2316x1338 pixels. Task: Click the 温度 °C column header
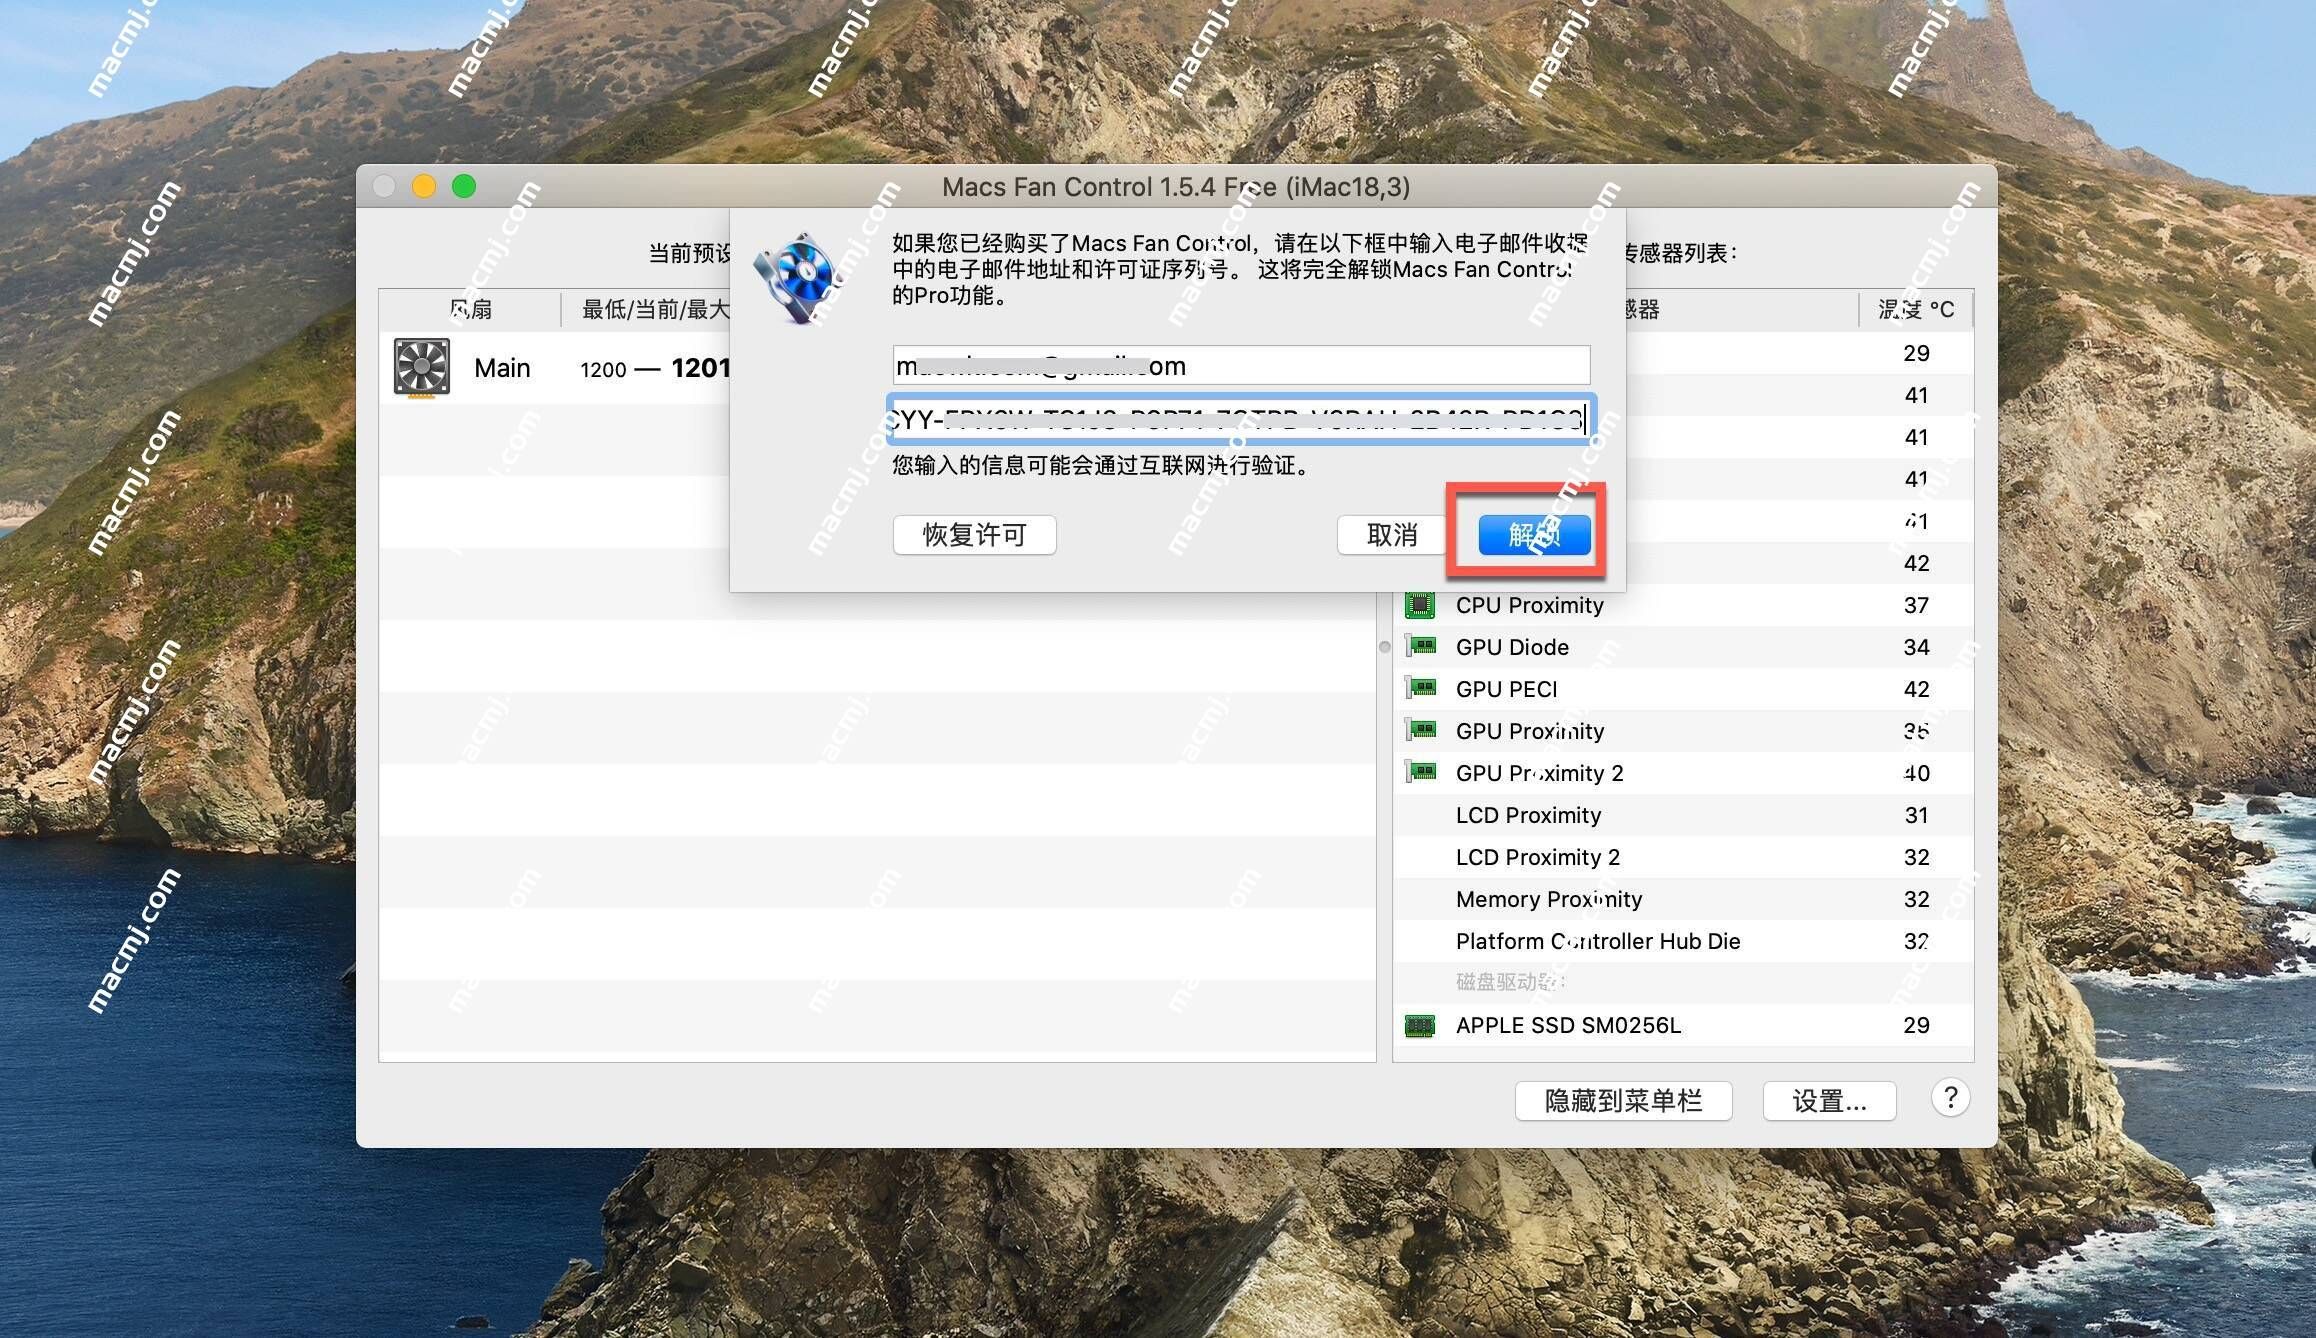(x=1915, y=309)
